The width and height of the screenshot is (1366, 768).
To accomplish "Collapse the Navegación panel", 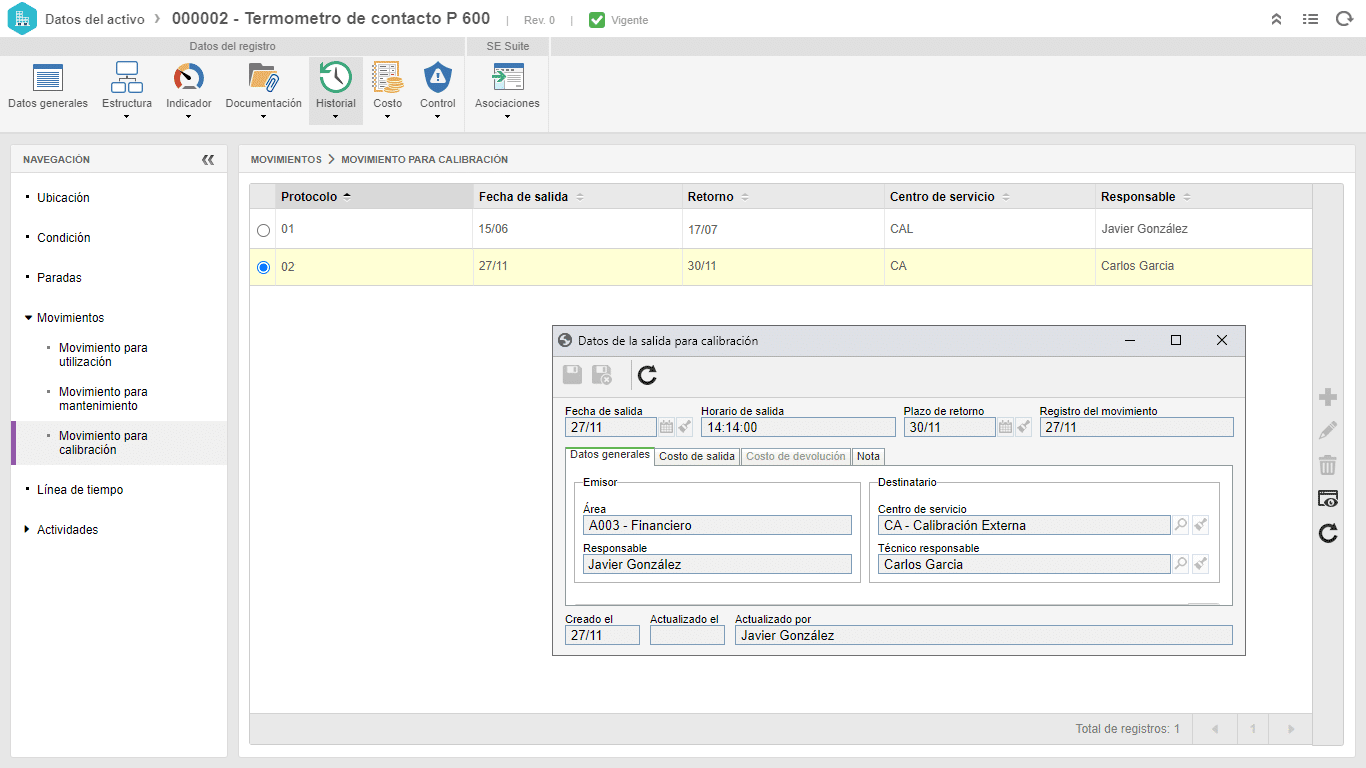I will [x=208, y=159].
